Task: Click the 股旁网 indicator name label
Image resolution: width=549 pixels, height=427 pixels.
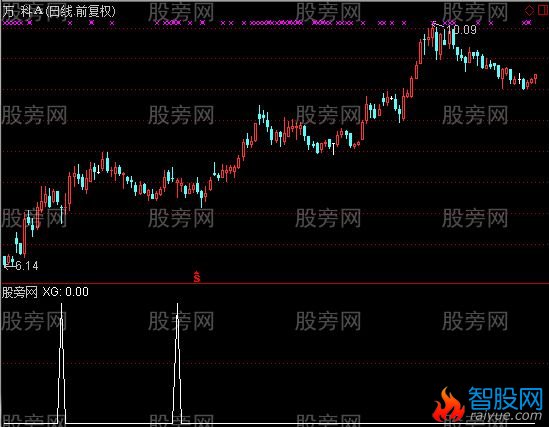Action: [20, 292]
